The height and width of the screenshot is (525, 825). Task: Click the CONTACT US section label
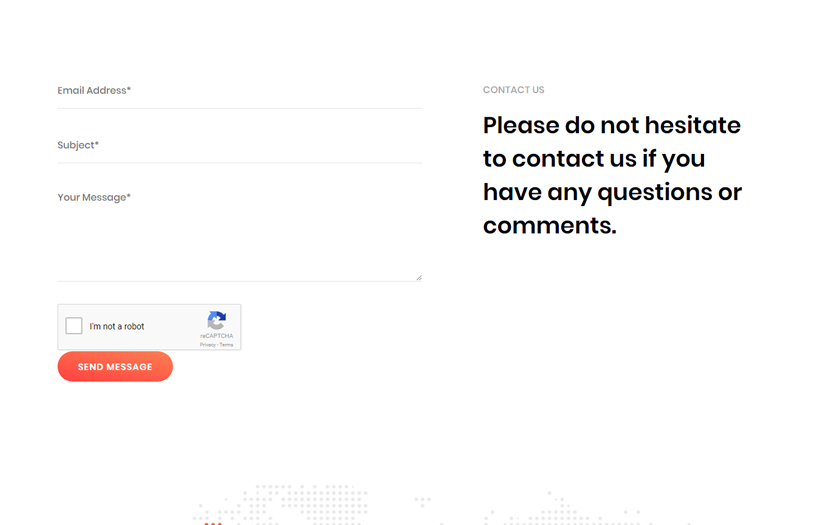click(513, 90)
